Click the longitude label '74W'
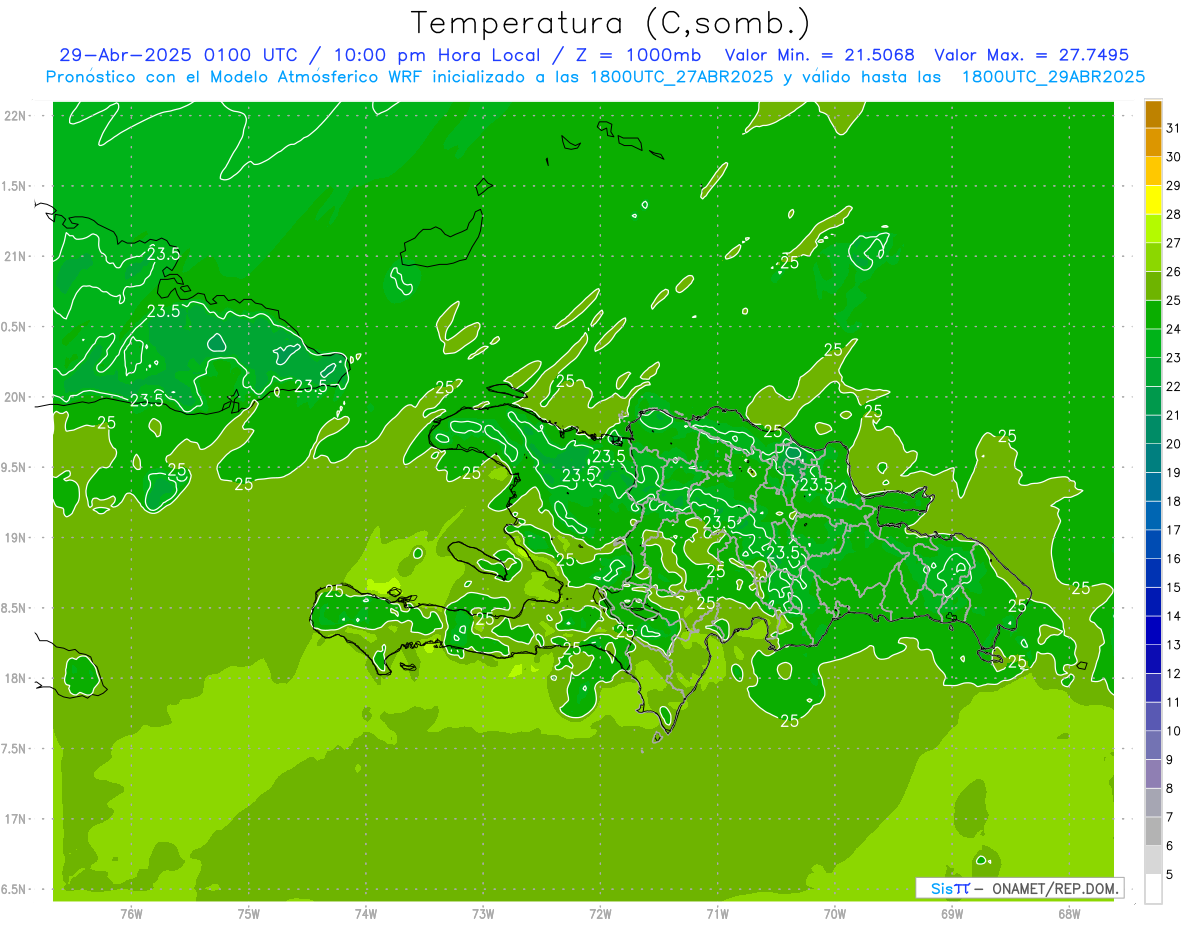 366,914
